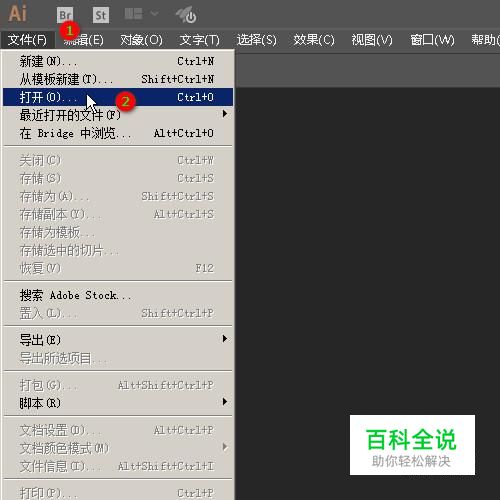Open the 选择(S) menu

click(257, 40)
